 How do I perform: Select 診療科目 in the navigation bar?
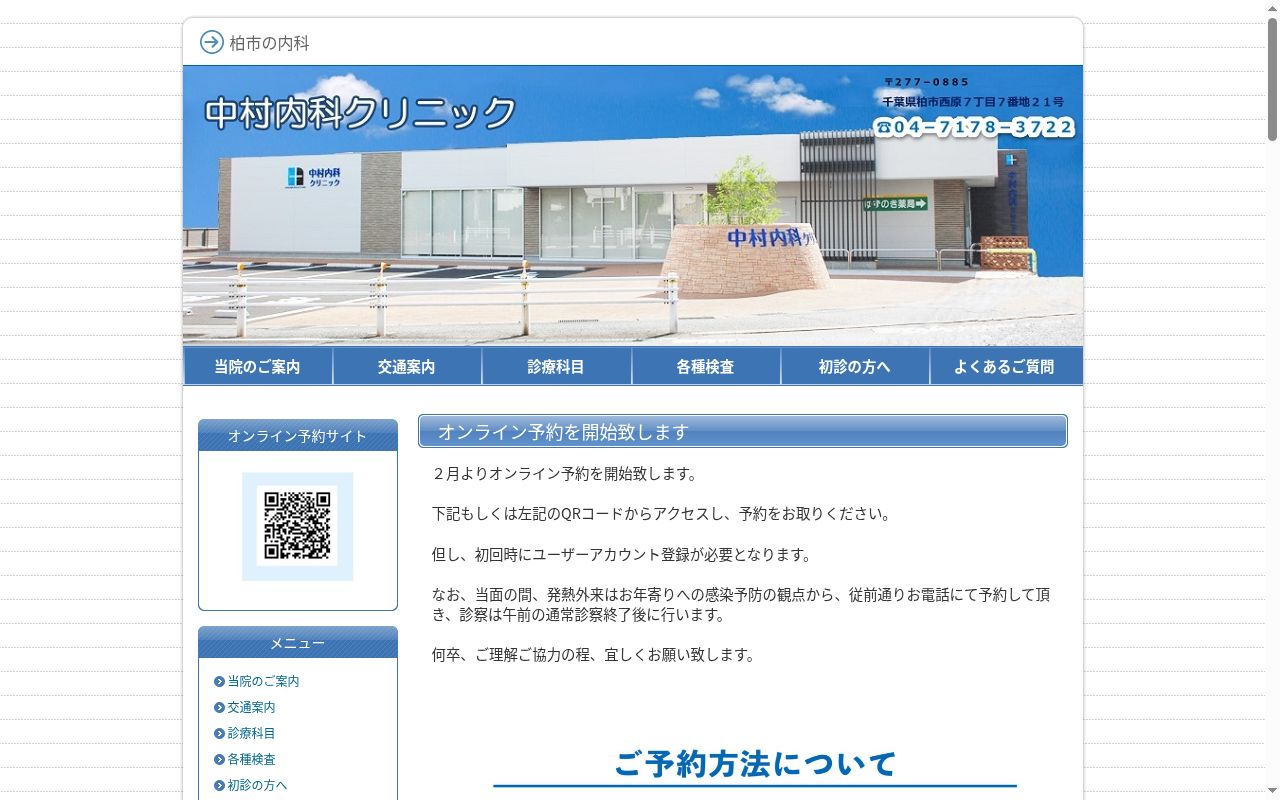pos(556,367)
